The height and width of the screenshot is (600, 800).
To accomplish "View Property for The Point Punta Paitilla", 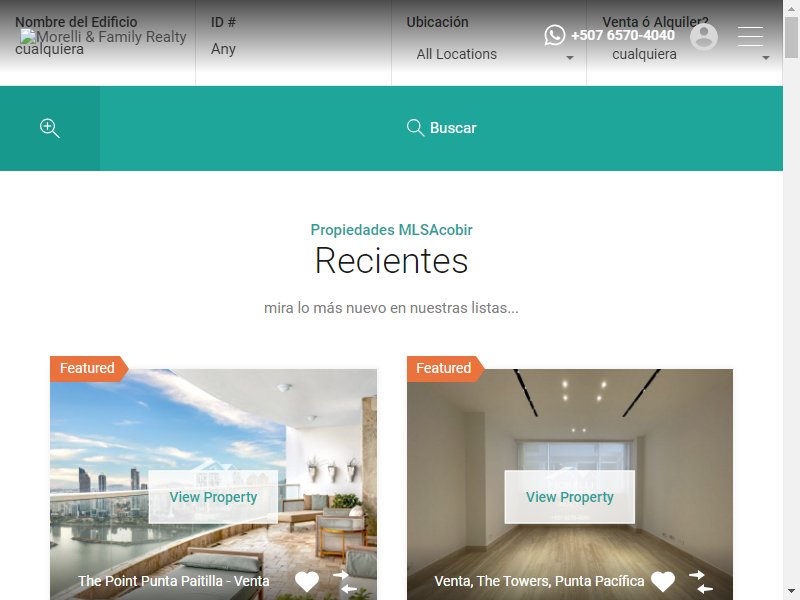I will pos(213,497).
